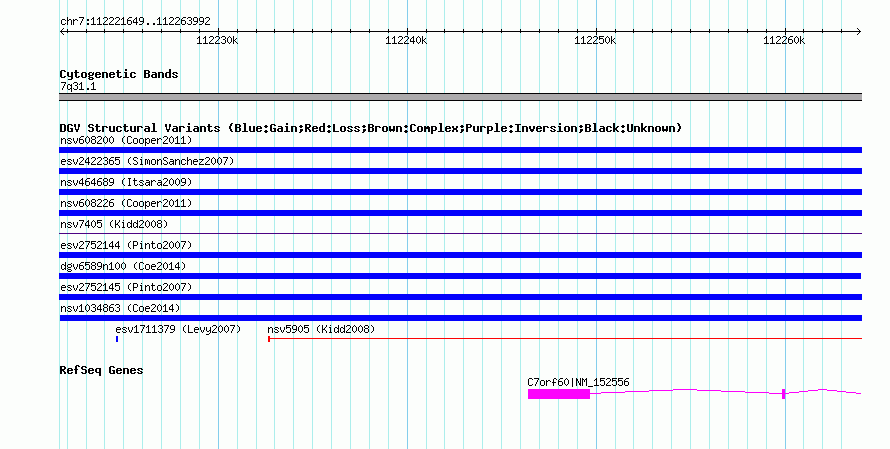Click the blue bar under nsv608226

[460, 213]
